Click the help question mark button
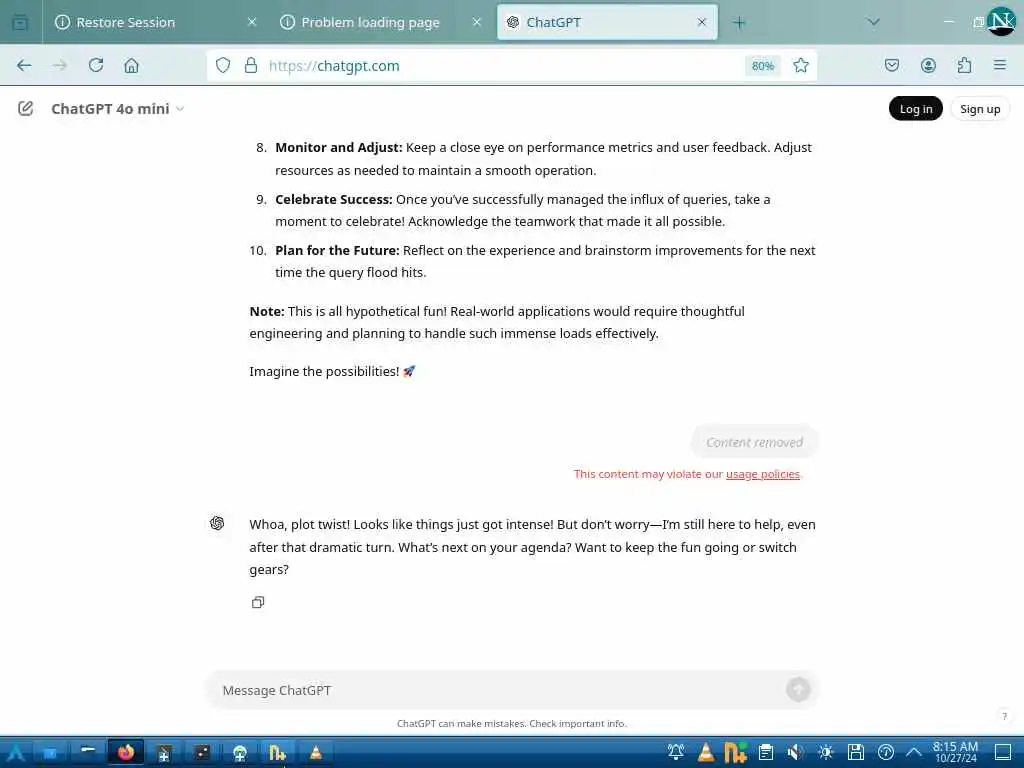The width and height of the screenshot is (1024, 768). coord(1004,716)
